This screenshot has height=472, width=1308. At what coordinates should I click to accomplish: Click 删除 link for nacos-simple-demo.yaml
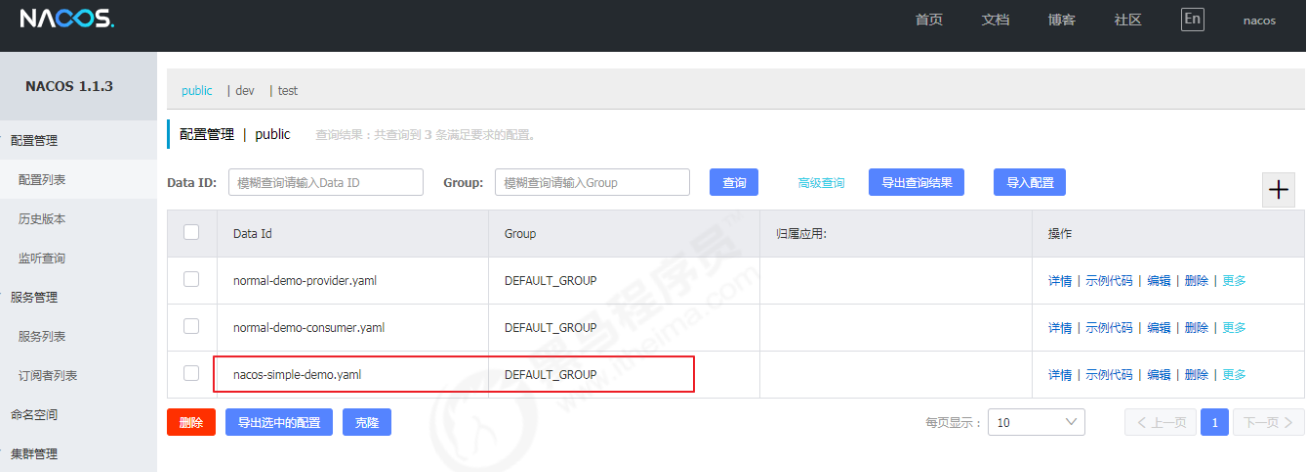click(x=1196, y=375)
